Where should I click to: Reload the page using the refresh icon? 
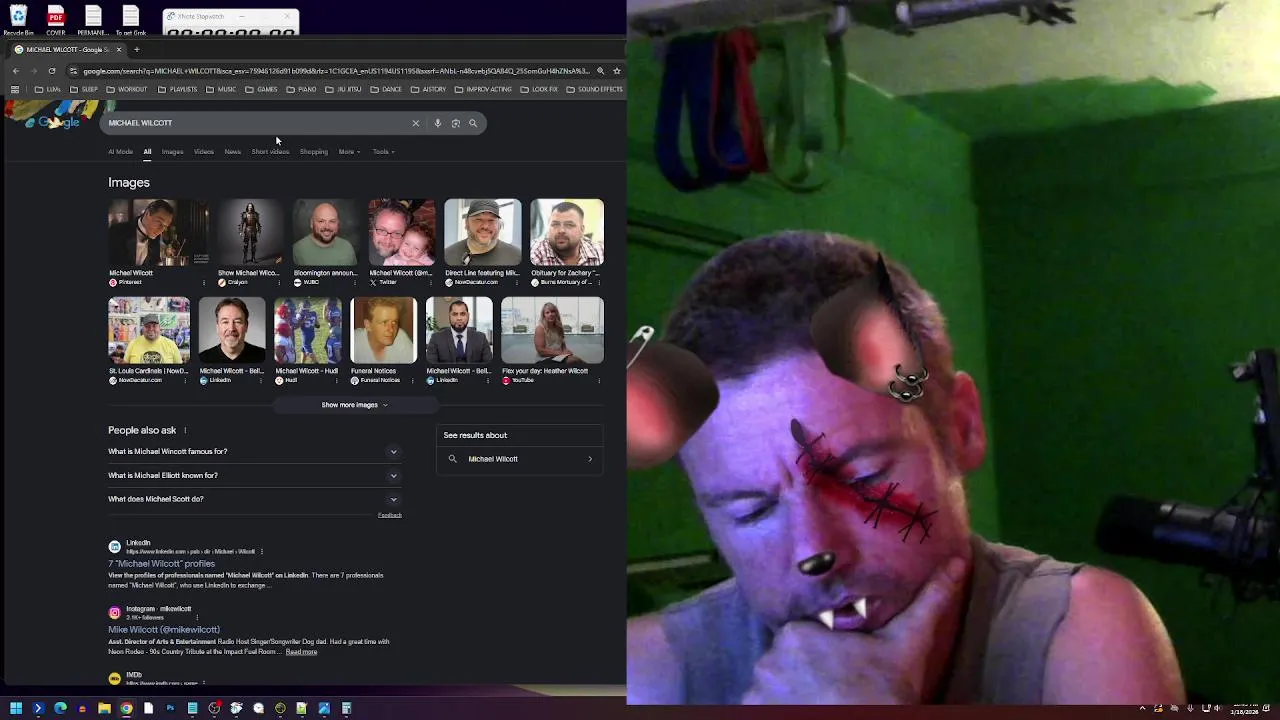point(52,71)
